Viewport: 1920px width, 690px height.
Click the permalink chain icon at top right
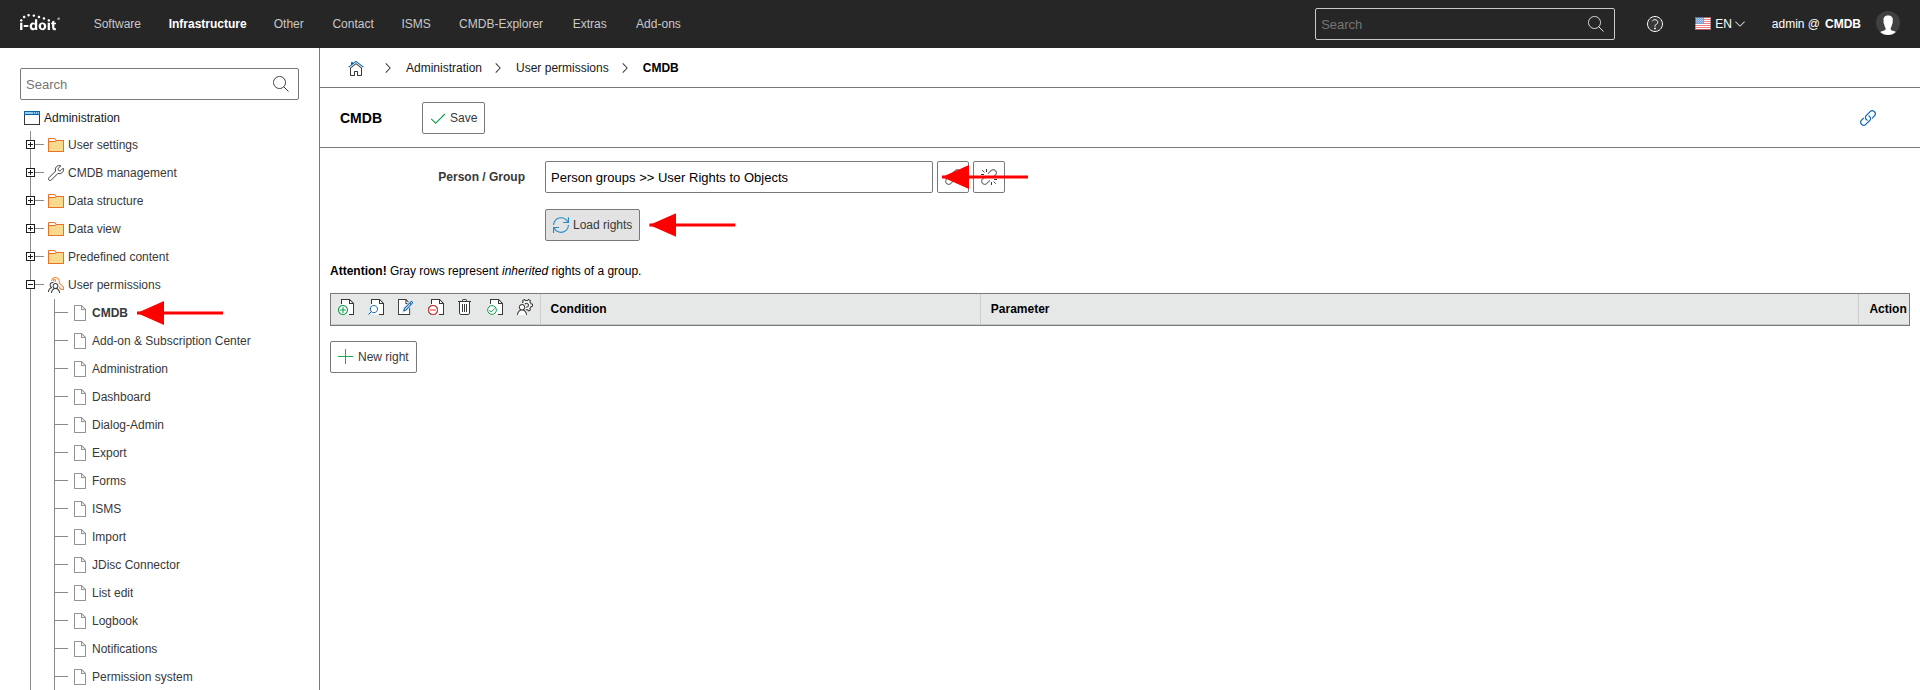(x=1867, y=118)
